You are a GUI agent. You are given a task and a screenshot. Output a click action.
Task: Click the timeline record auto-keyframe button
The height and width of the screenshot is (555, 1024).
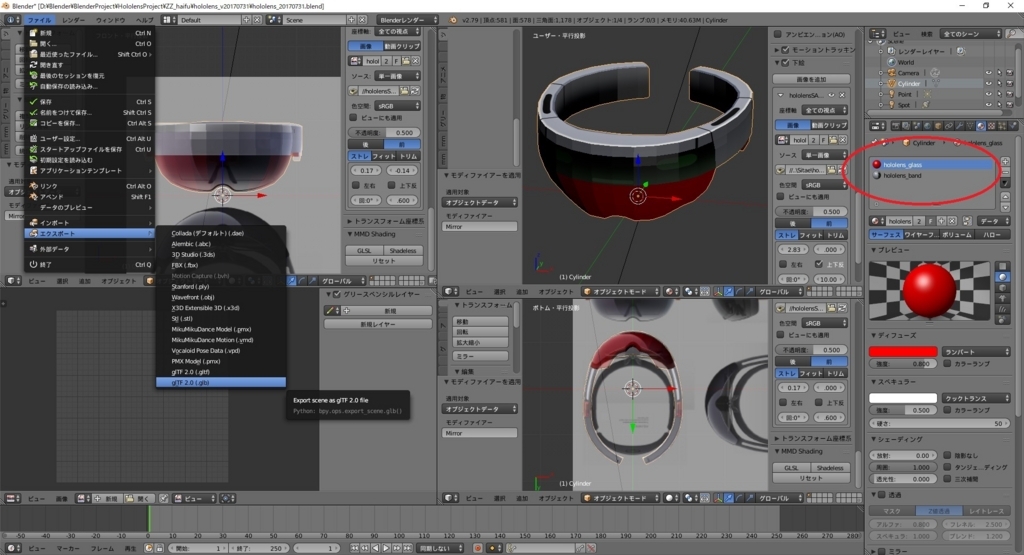click(x=478, y=548)
